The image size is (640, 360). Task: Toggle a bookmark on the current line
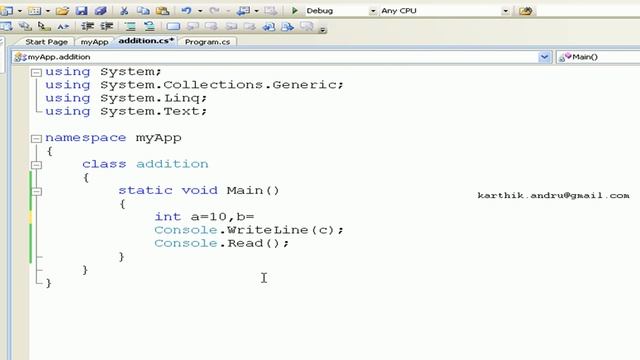pos(173,27)
